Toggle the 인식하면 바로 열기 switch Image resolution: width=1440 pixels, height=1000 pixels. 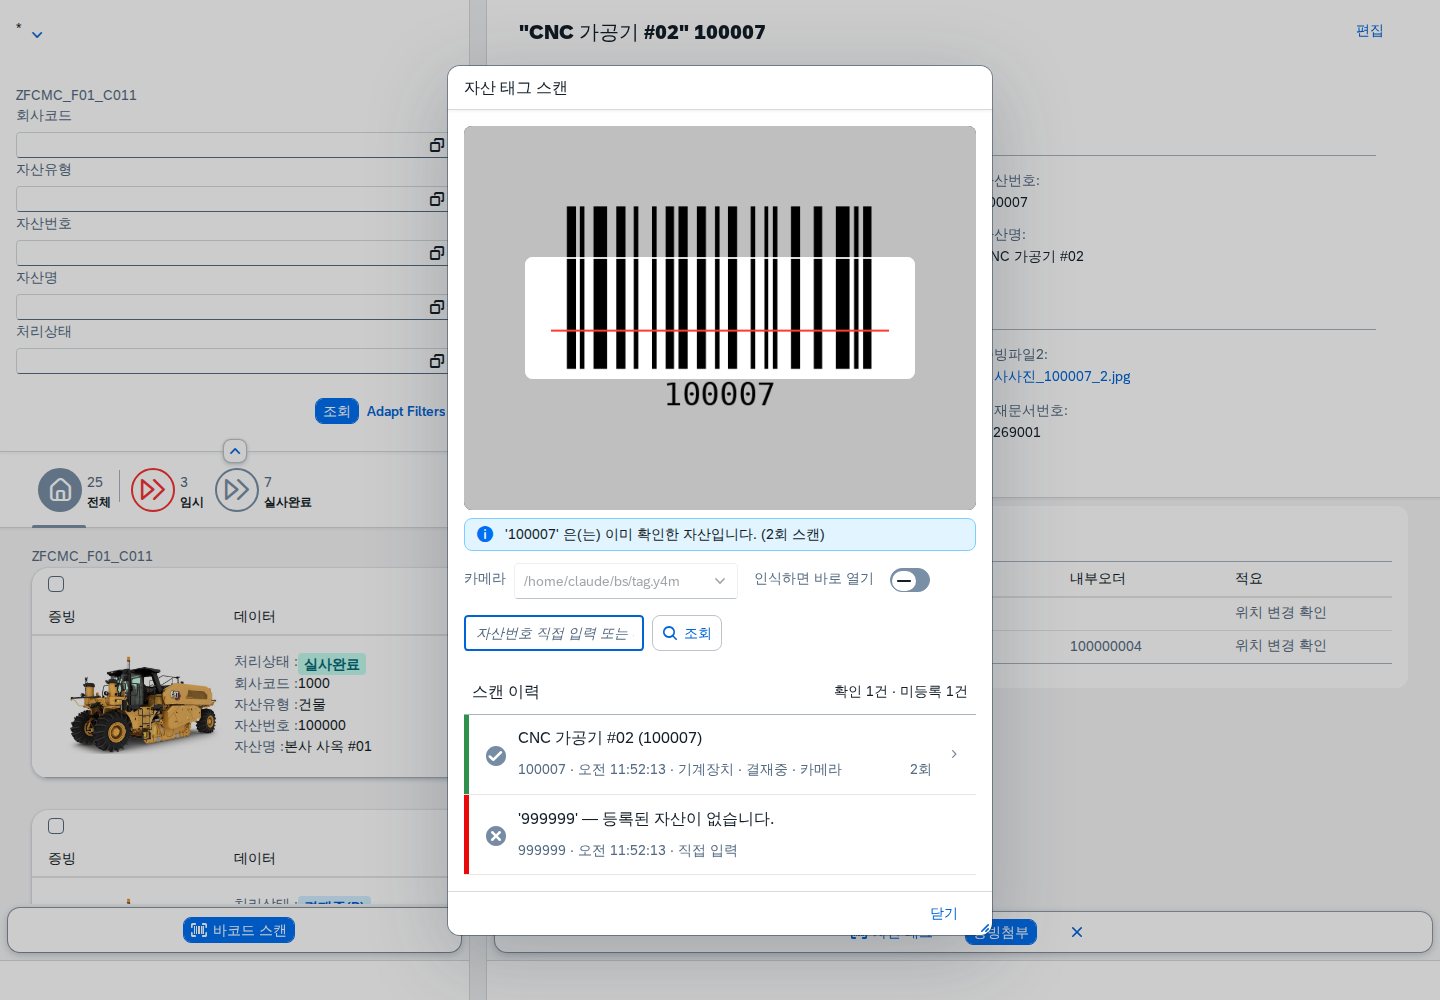tap(910, 580)
